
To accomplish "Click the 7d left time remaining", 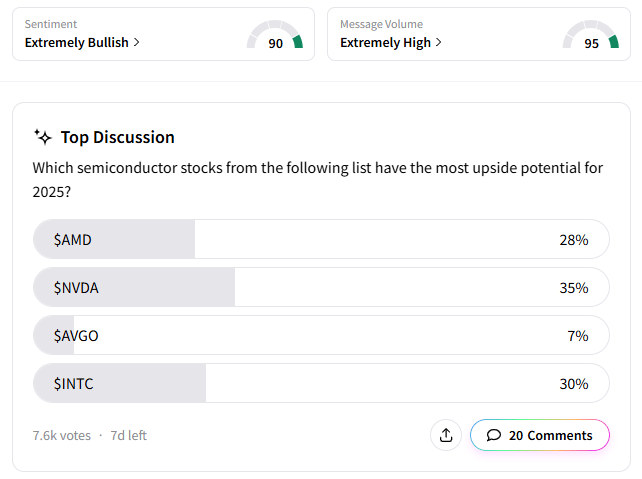I will click(x=129, y=435).
